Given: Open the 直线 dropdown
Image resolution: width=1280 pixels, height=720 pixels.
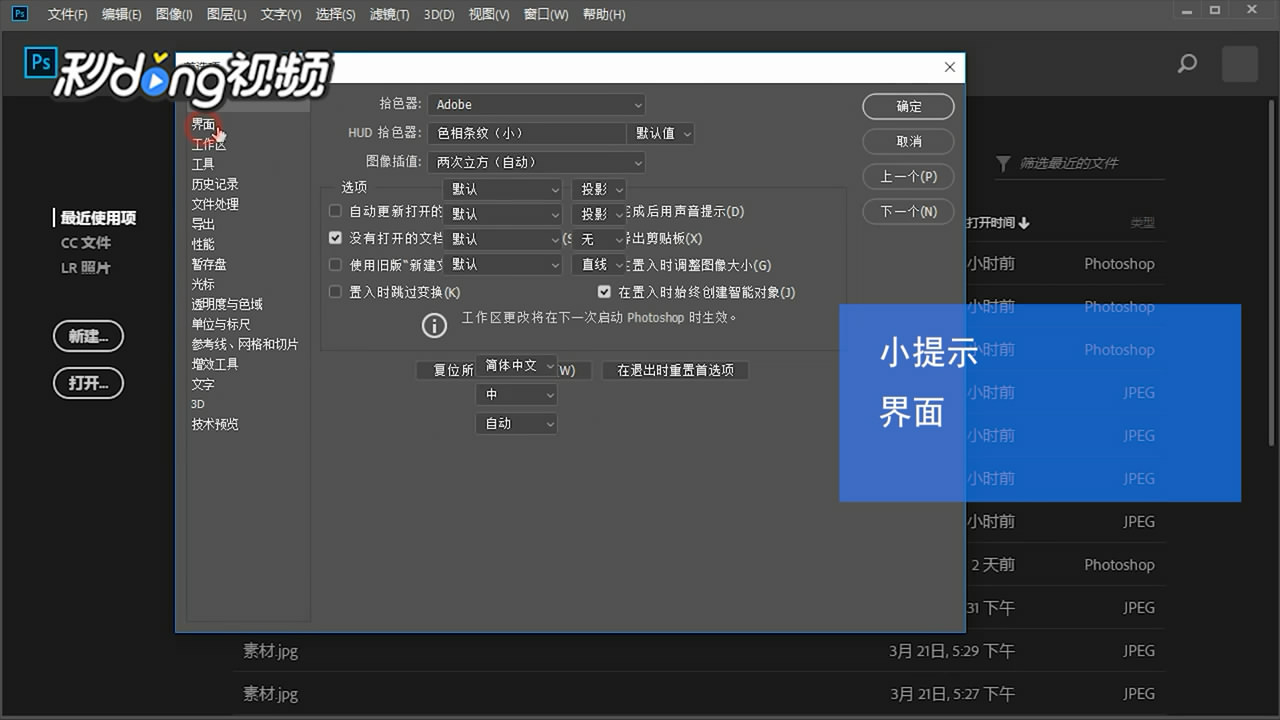Looking at the screenshot, I should (599, 264).
